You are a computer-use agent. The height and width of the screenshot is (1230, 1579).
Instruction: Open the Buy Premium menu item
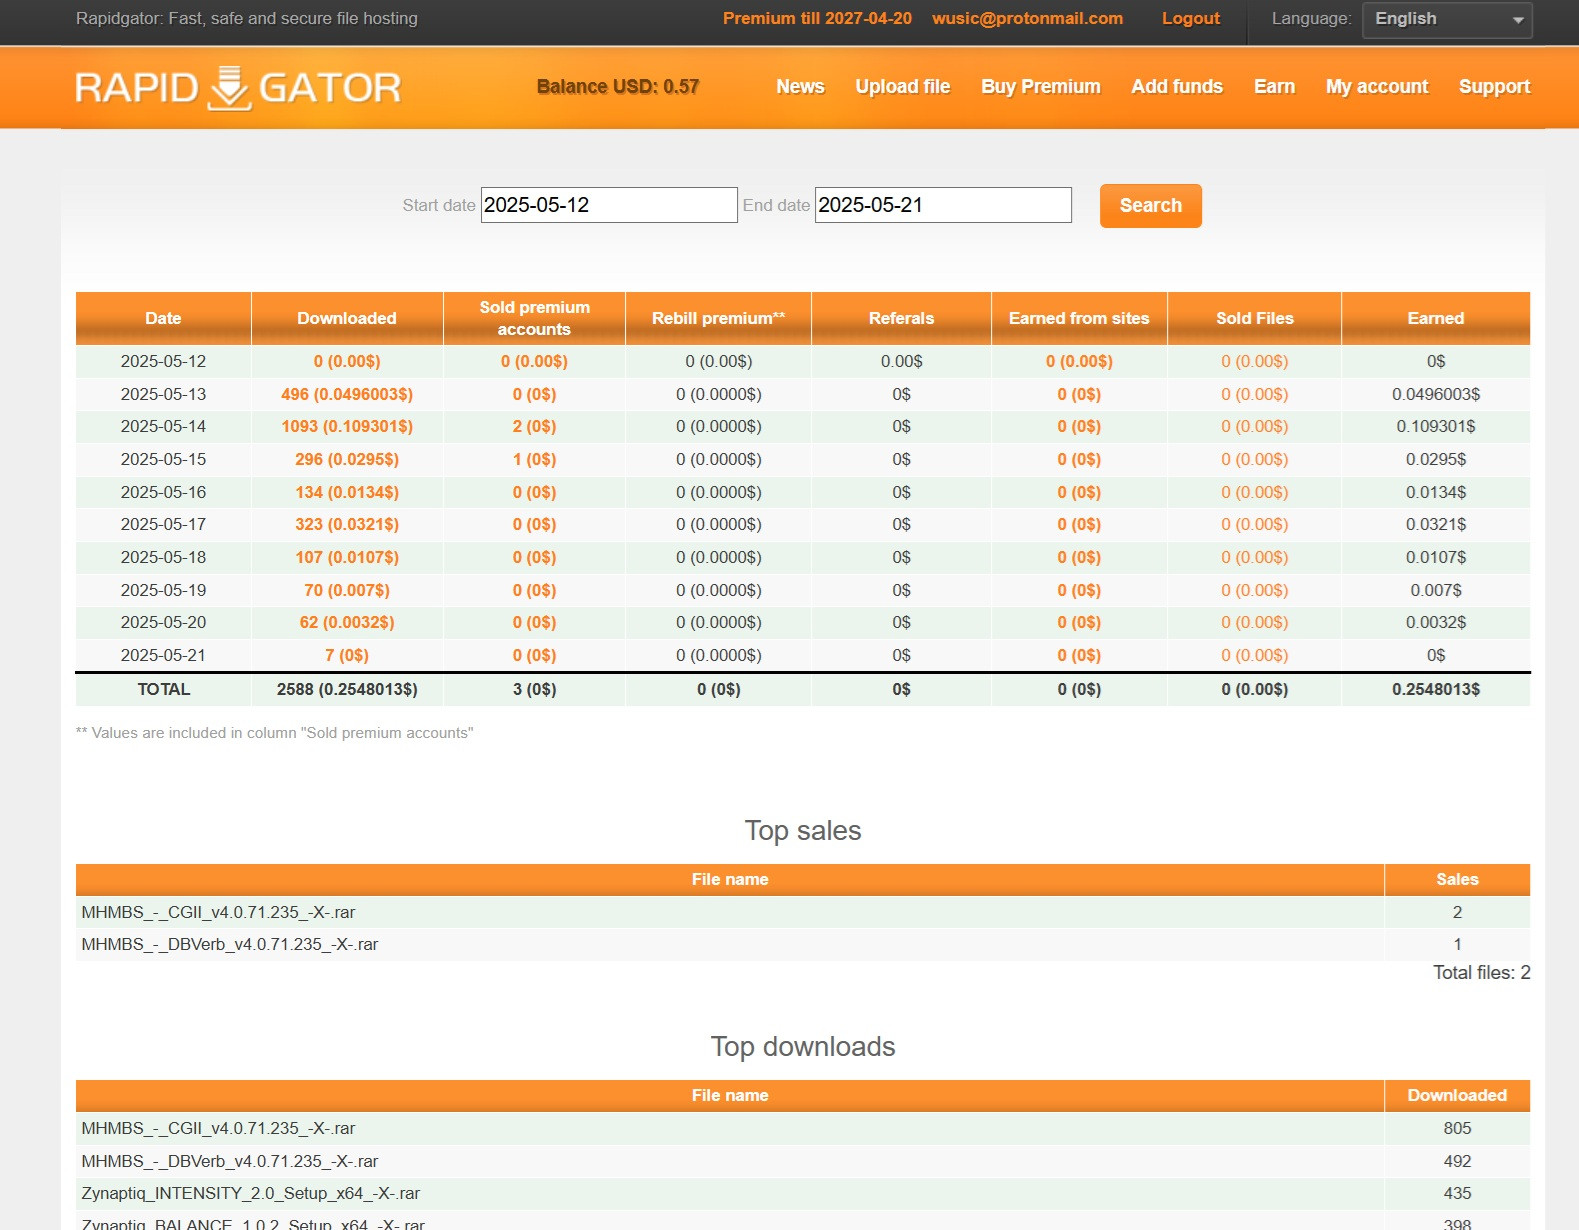[x=1040, y=87]
